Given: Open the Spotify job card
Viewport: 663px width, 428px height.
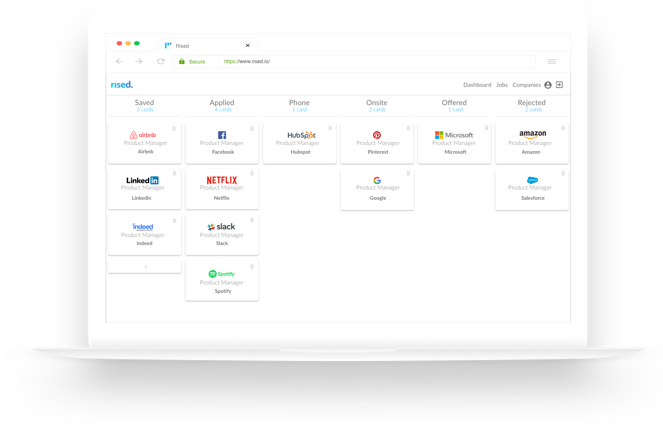Looking at the screenshot, I should click(x=222, y=281).
